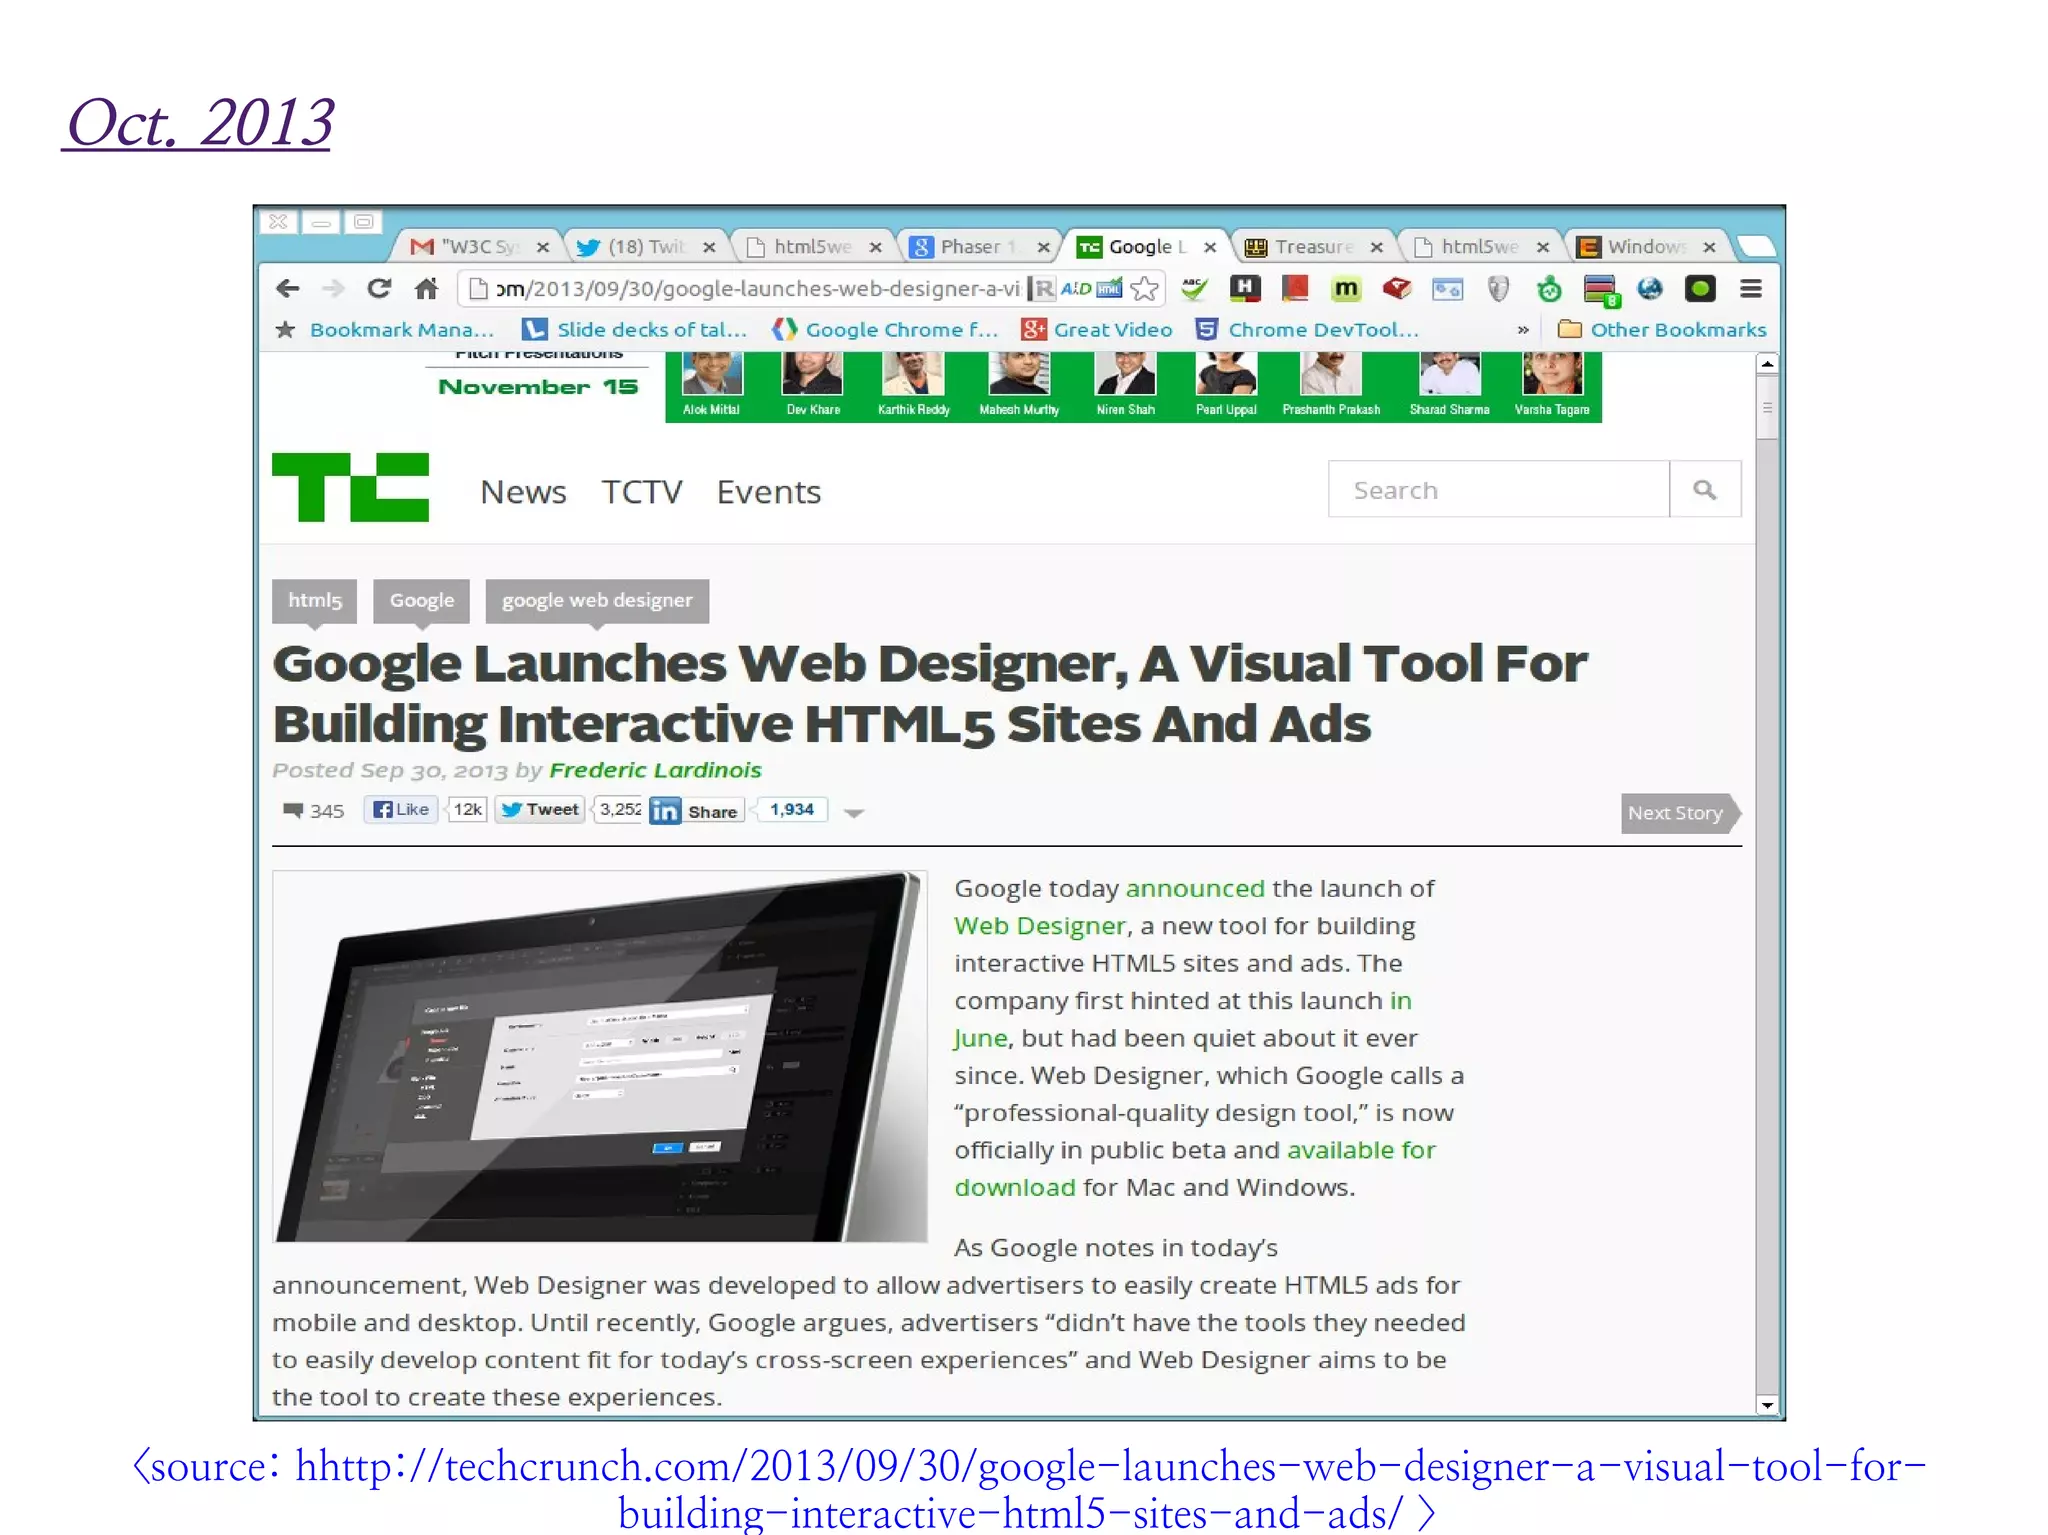Viewport: 2048px width, 1535px height.
Task: Open author Frederic Lardinois link
Action: (655, 770)
